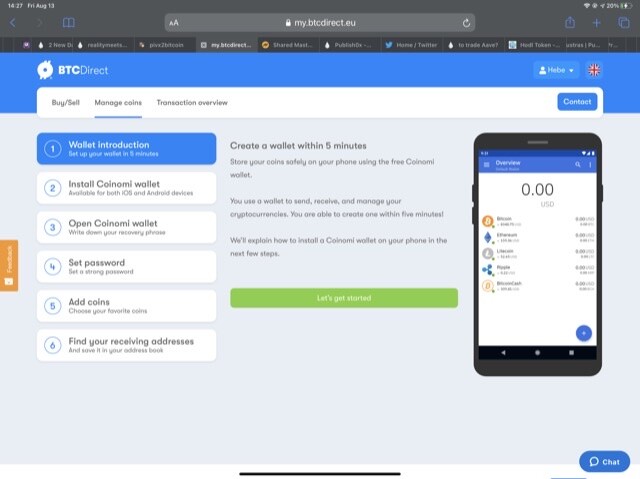Click the Wi-Fi status icon
The height and width of the screenshot is (479, 640).
[587, 6]
